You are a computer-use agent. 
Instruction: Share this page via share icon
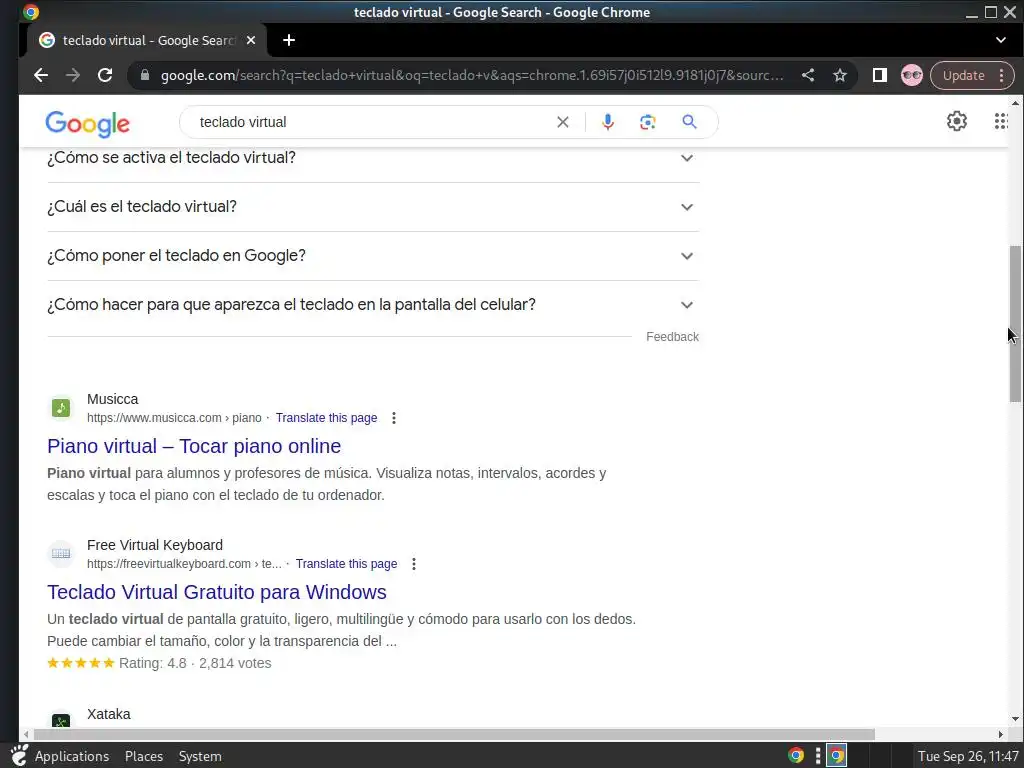tap(808, 75)
